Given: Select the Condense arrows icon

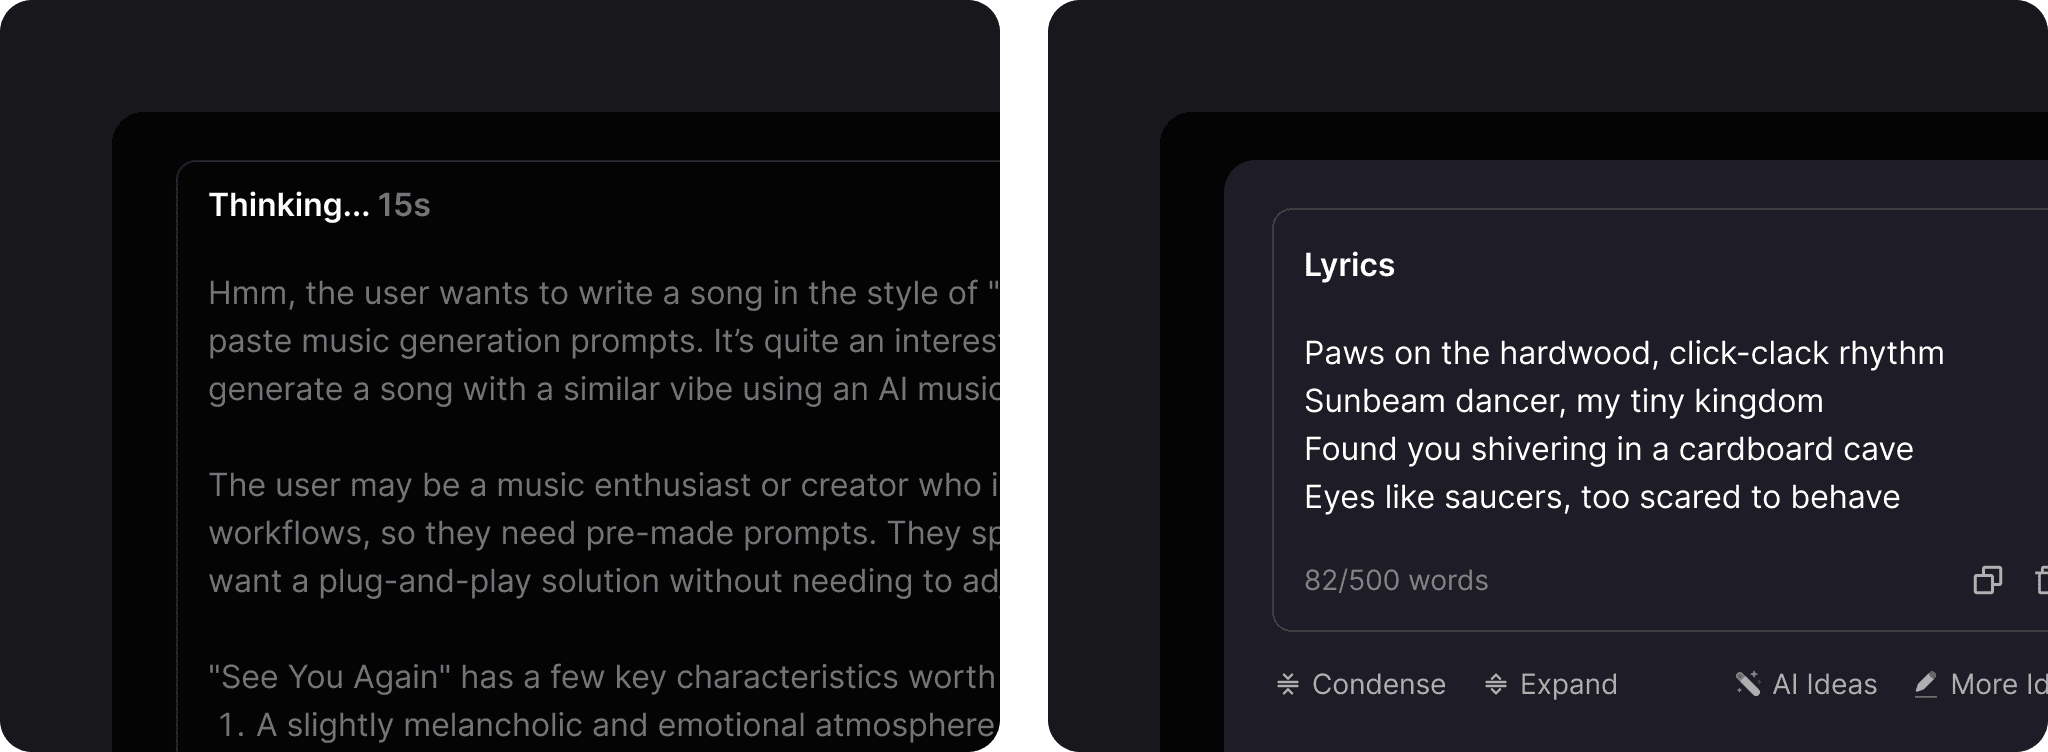Looking at the screenshot, I should click(x=1289, y=684).
